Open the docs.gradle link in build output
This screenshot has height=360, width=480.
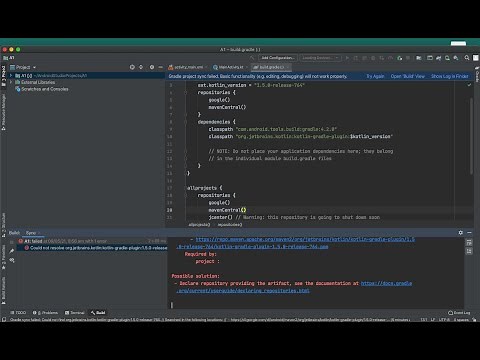click(386, 283)
